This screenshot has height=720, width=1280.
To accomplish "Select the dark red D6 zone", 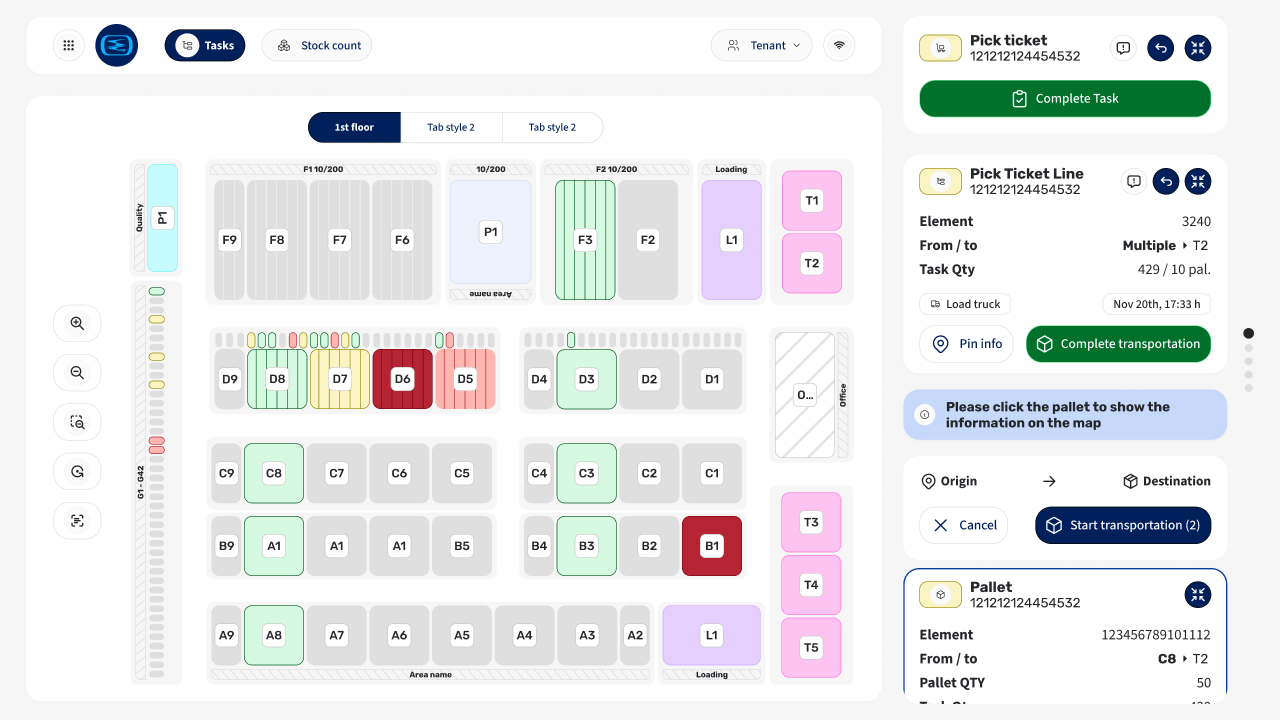I will tap(403, 379).
